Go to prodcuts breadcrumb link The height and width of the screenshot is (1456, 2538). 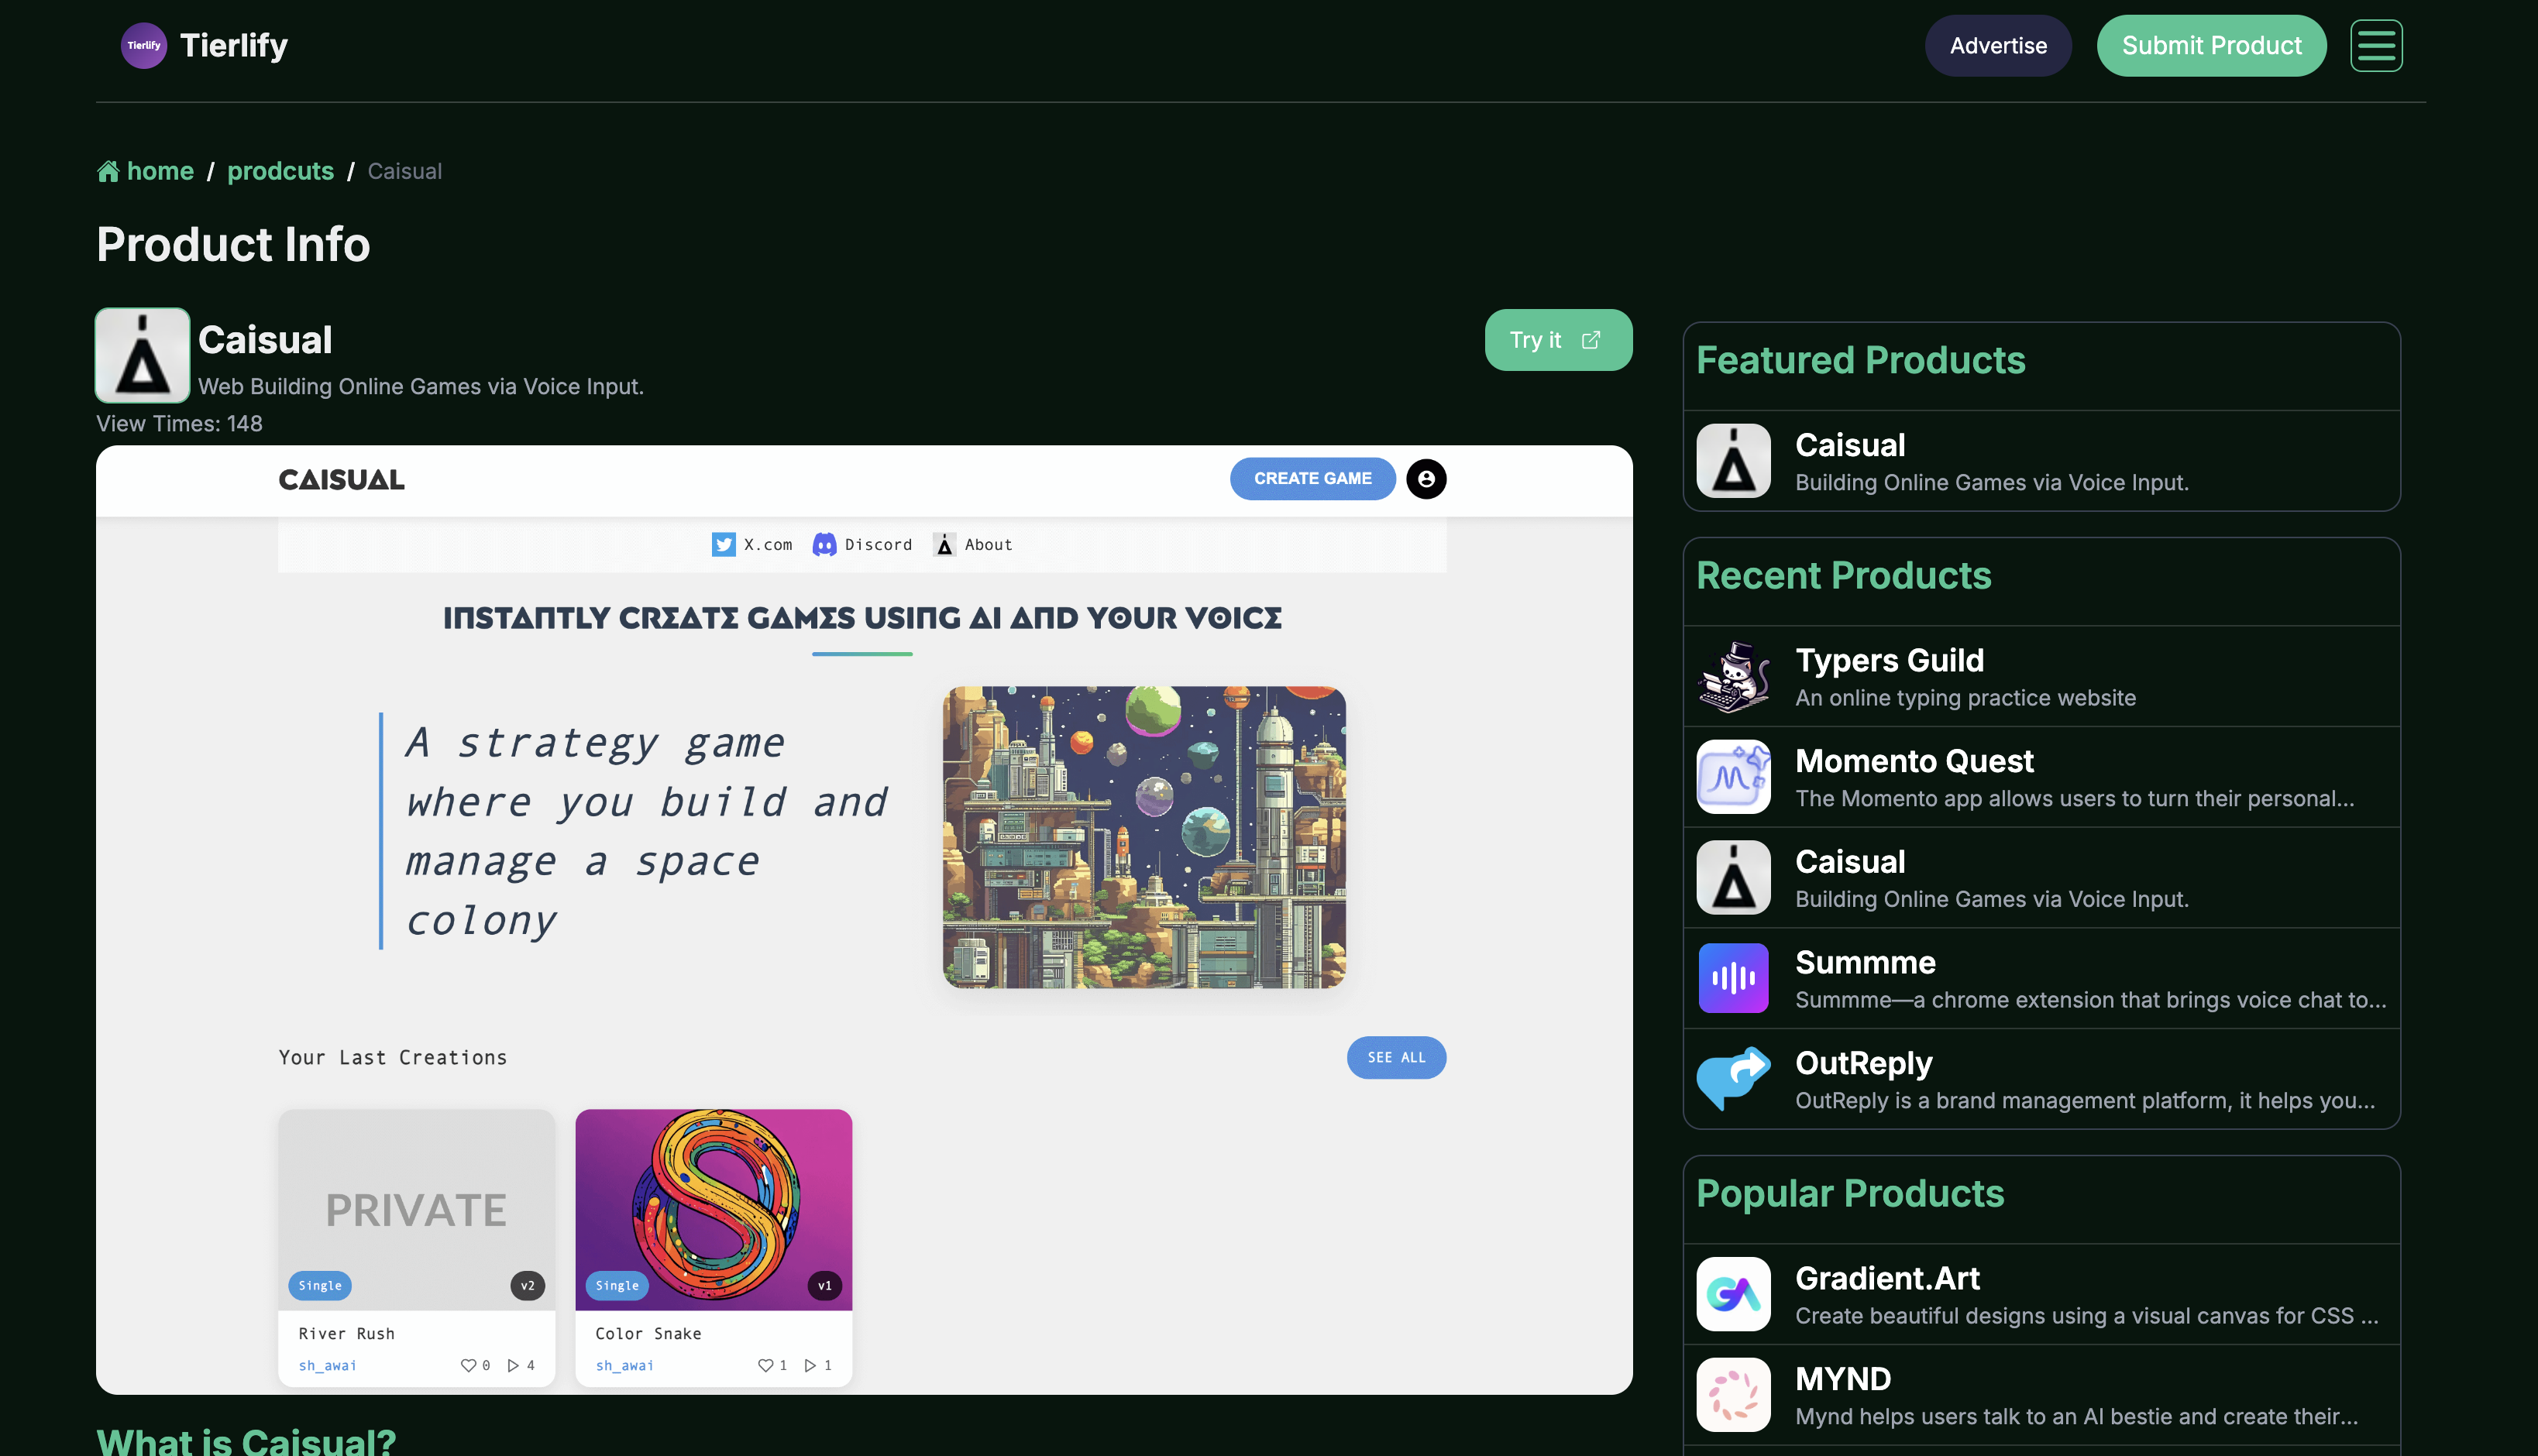pyautogui.click(x=280, y=172)
